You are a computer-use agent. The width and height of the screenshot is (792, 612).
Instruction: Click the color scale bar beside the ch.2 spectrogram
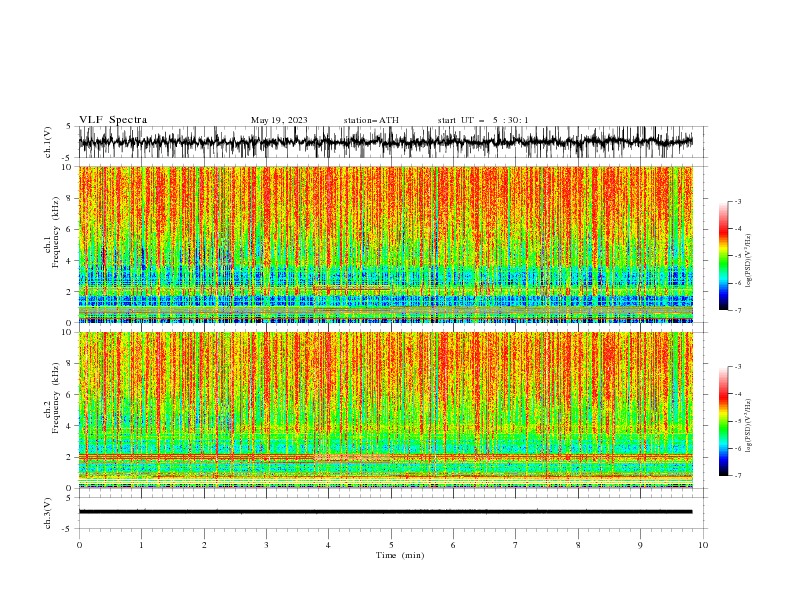tap(724, 421)
